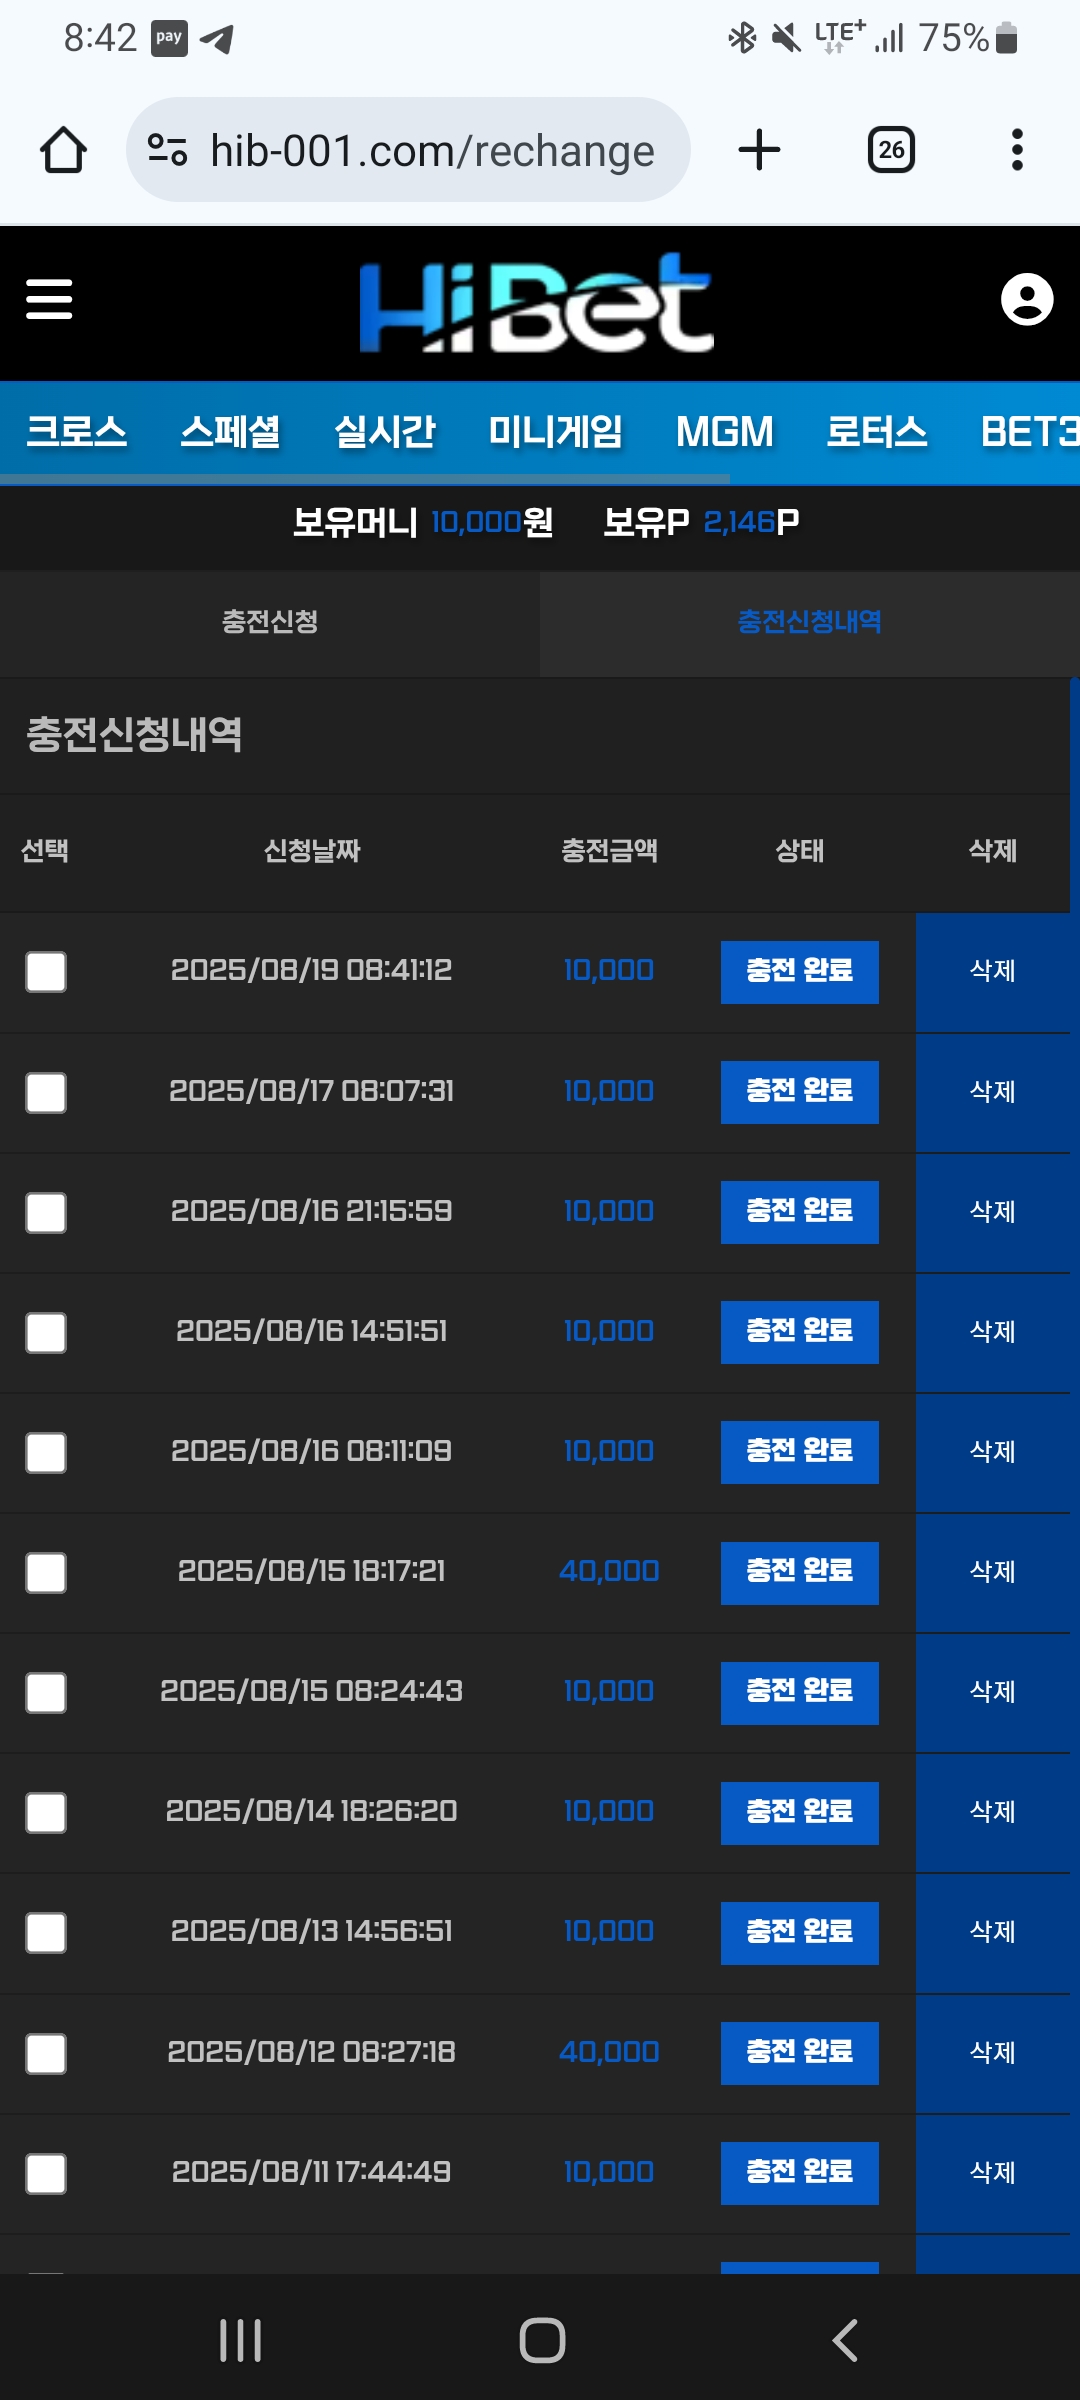
Task: Open Android recent apps view
Action: 240,2340
